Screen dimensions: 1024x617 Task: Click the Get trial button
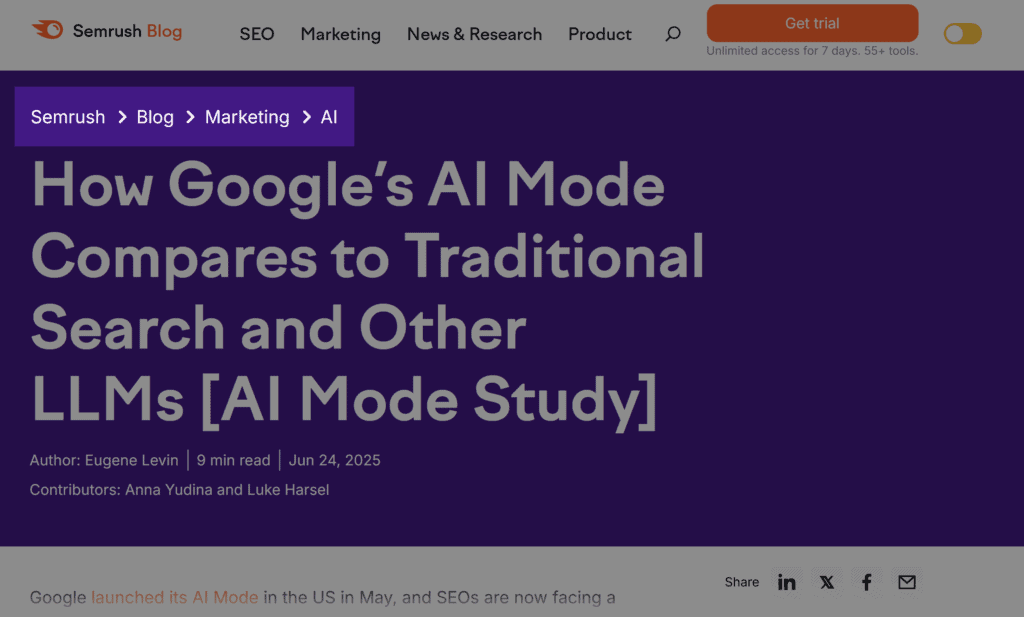(x=812, y=22)
